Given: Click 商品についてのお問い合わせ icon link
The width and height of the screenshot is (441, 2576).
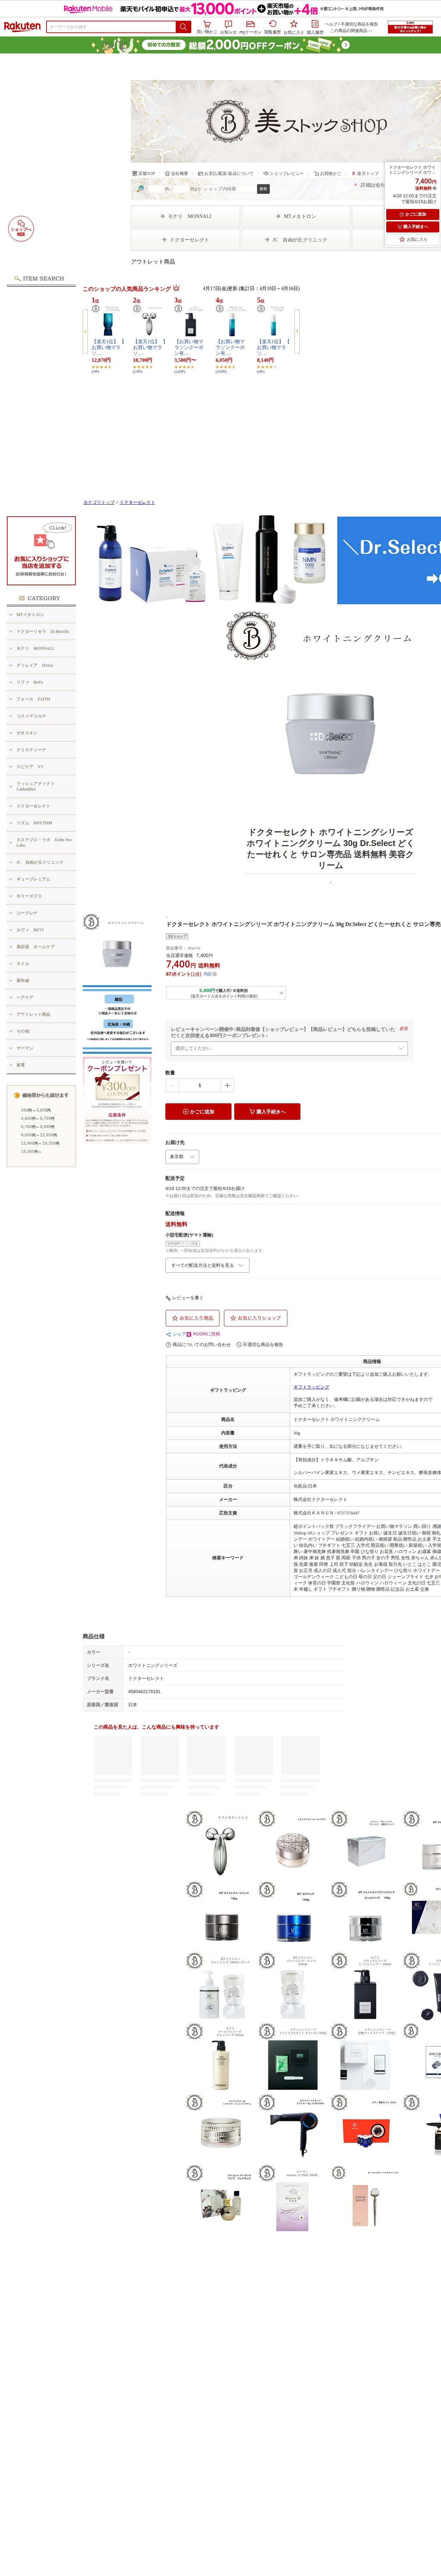Looking at the screenshot, I should 198,1345.
